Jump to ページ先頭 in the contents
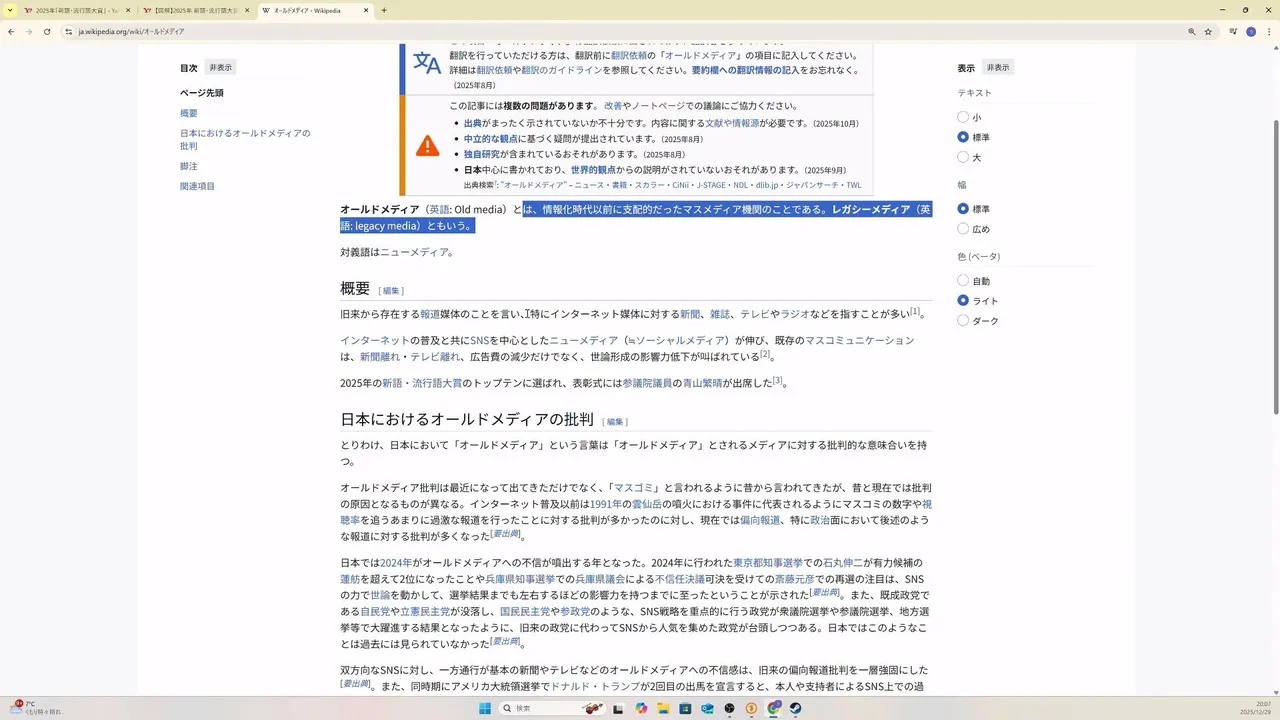This screenshot has height=720, width=1280. coord(202,93)
